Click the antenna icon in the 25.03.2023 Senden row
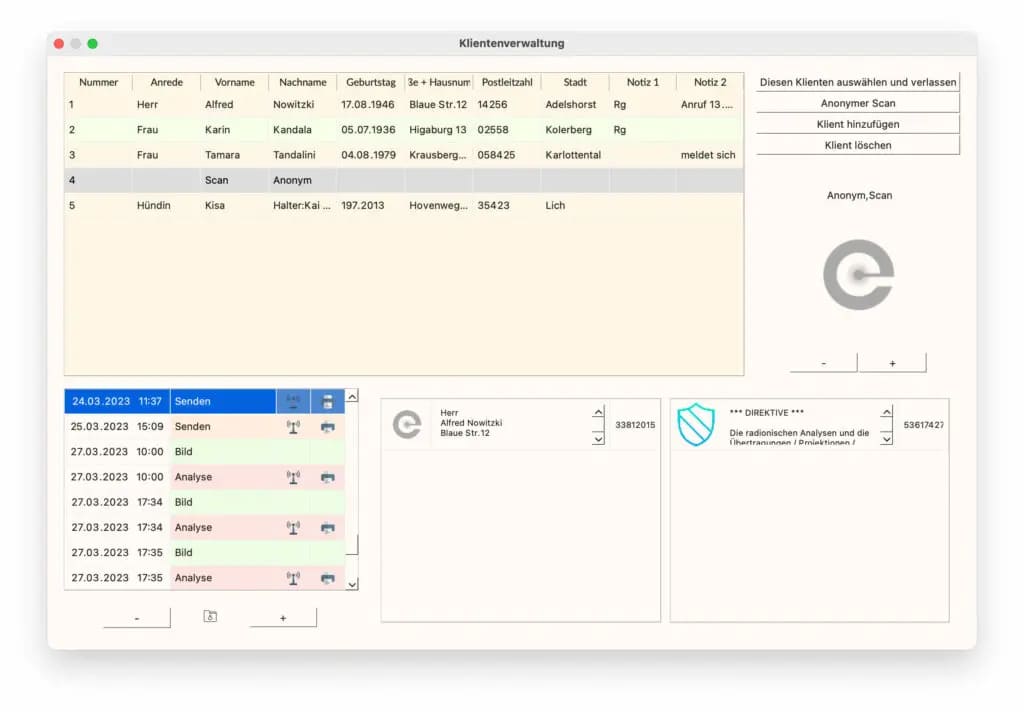 coord(293,427)
